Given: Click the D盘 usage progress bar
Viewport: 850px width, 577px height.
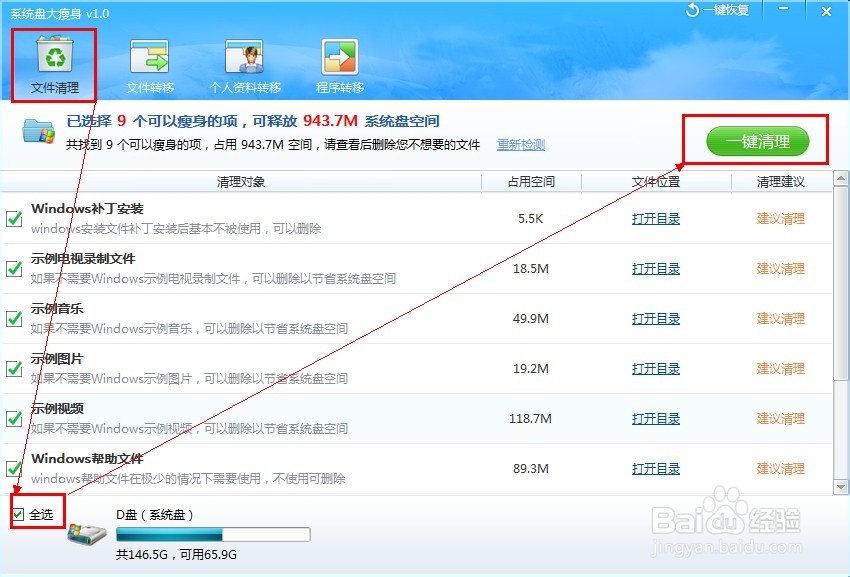Looking at the screenshot, I should point(213,534).
